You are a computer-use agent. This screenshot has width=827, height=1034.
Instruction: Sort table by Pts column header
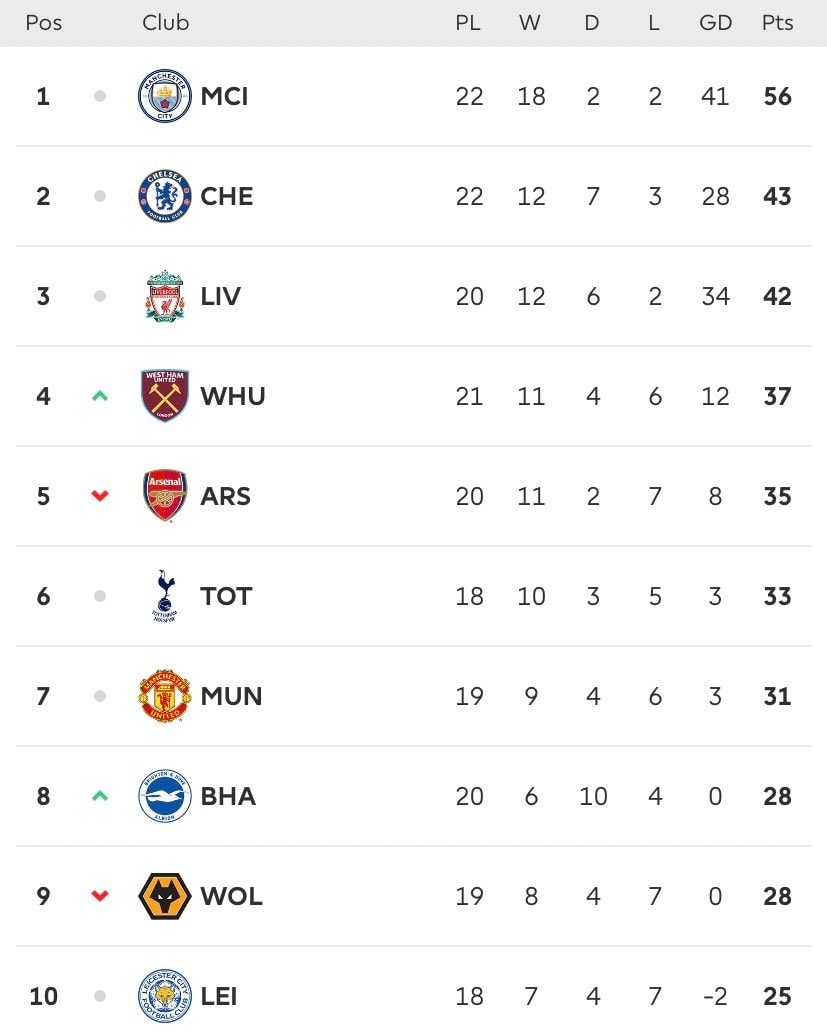[778, 23]
